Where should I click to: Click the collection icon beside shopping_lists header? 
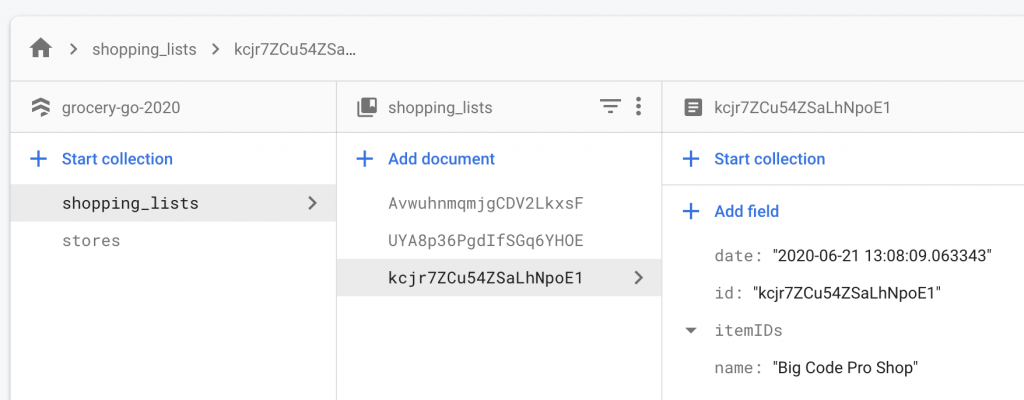366,107
